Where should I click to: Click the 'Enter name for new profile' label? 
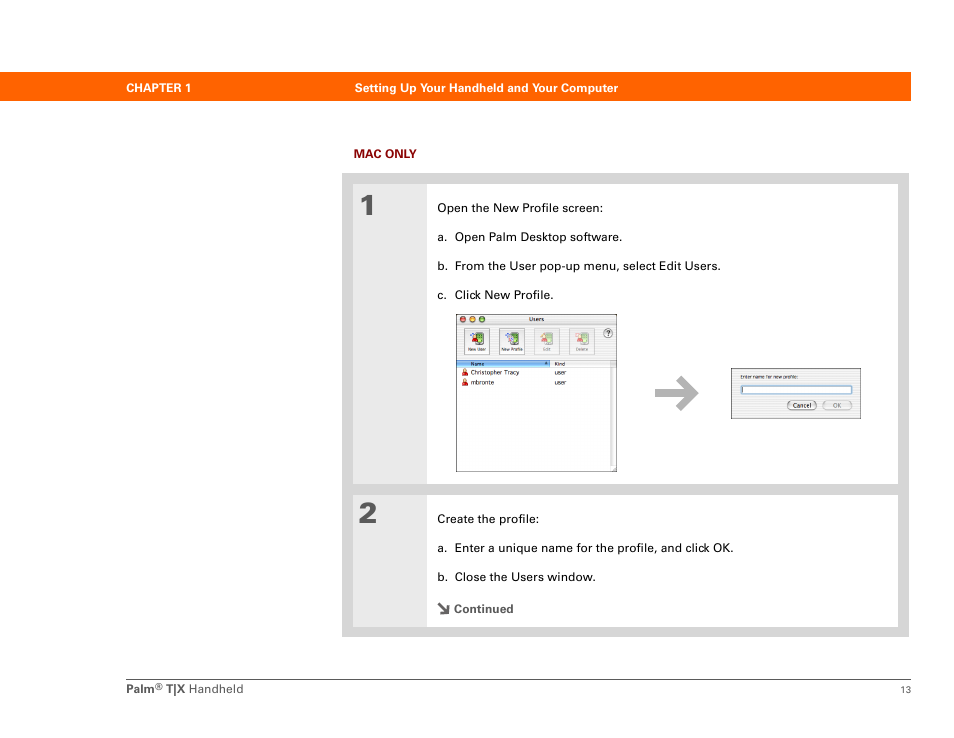769,377
